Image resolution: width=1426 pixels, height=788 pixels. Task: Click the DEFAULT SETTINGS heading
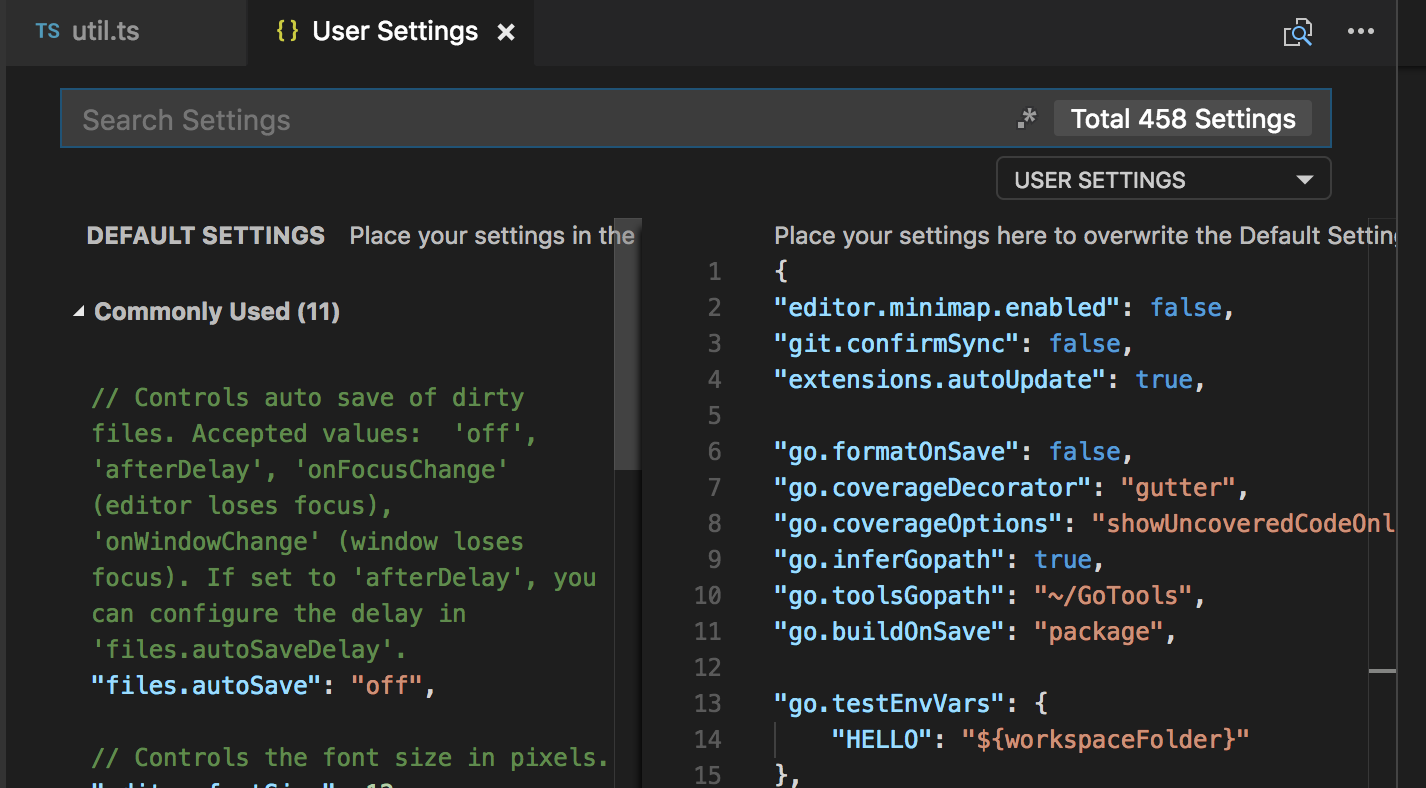coord(206,236)
